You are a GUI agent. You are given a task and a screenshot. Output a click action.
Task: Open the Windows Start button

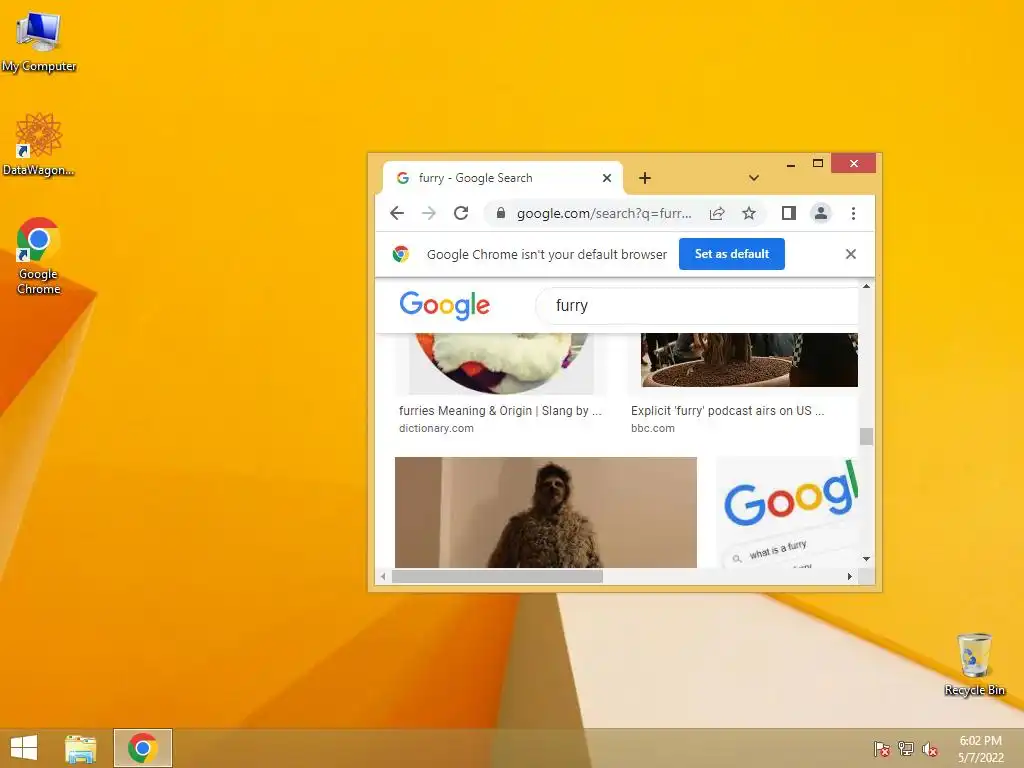(x=24, y=748)
